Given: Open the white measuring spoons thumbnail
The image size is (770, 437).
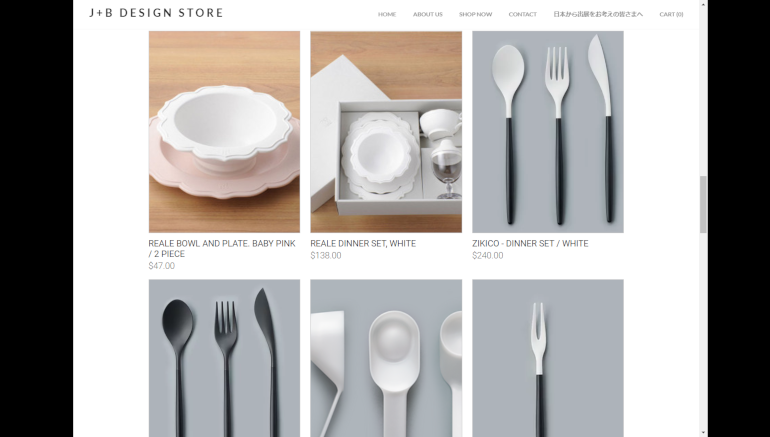Looking at the screenshot, I should [386, 358].
